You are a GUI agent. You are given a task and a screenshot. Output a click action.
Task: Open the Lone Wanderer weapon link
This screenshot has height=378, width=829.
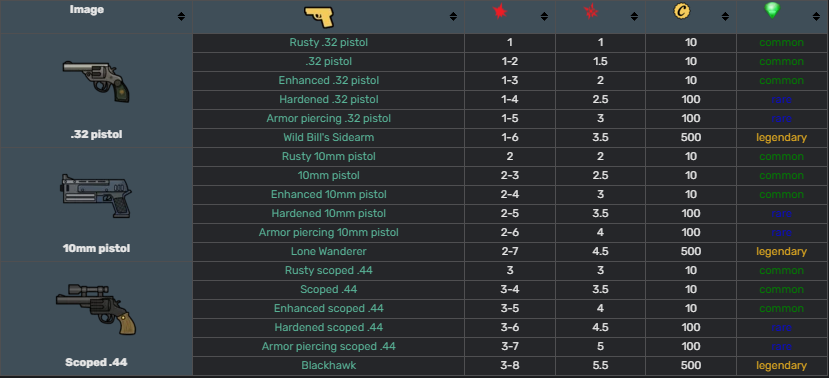(328, 252)
